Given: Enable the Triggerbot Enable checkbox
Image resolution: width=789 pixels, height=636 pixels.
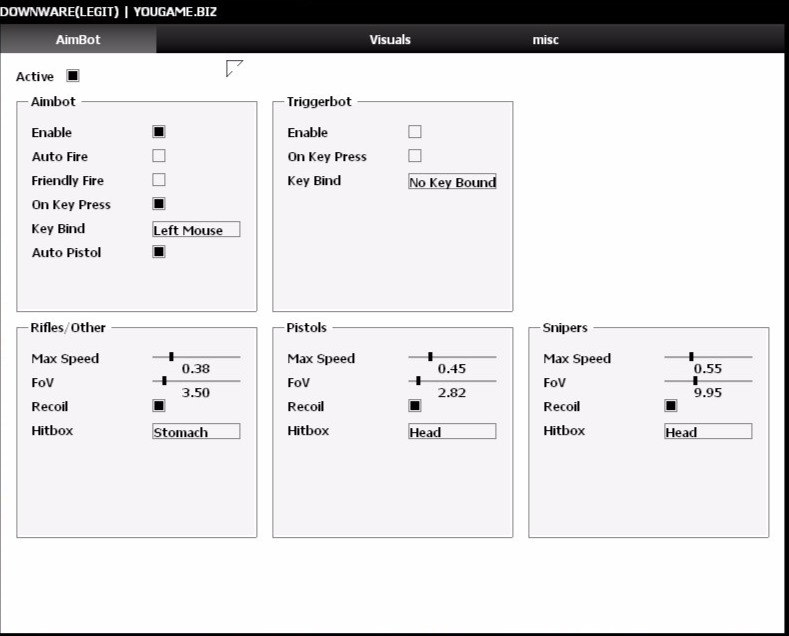Looking at the screenshot, I should [x=415, y=132].
